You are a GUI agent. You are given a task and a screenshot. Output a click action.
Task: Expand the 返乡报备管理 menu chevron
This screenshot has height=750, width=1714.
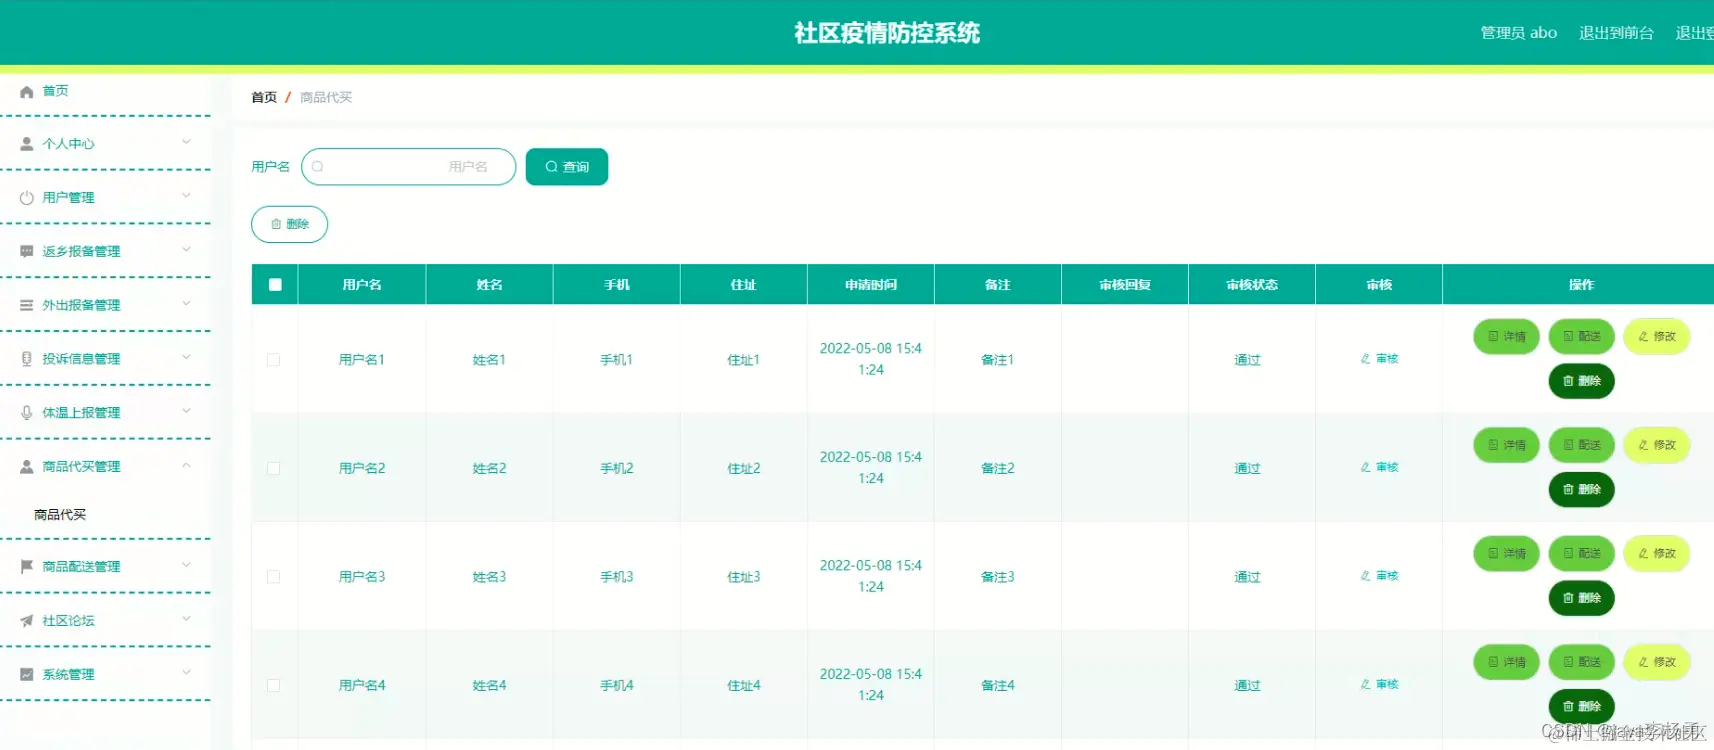[x=186, y=250]
